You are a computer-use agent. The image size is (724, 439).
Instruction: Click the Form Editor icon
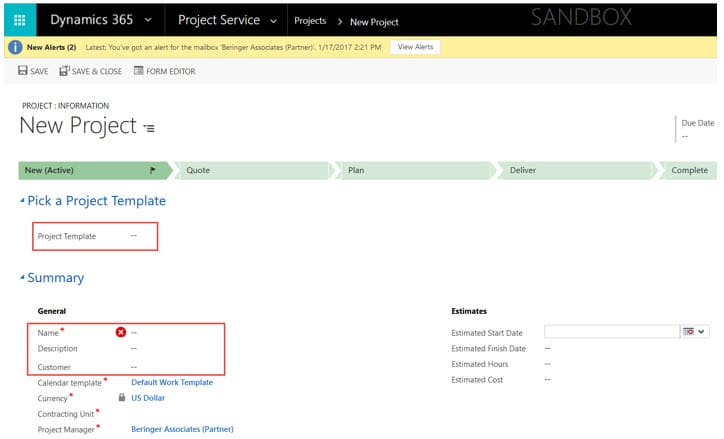point(139,71)
